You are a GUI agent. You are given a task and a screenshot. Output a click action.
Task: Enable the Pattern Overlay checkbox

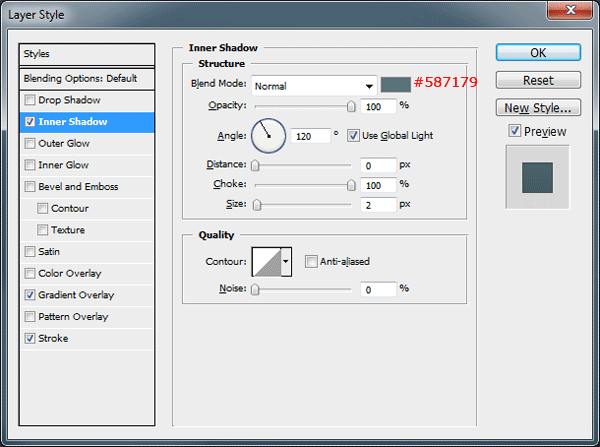[30, 317]
